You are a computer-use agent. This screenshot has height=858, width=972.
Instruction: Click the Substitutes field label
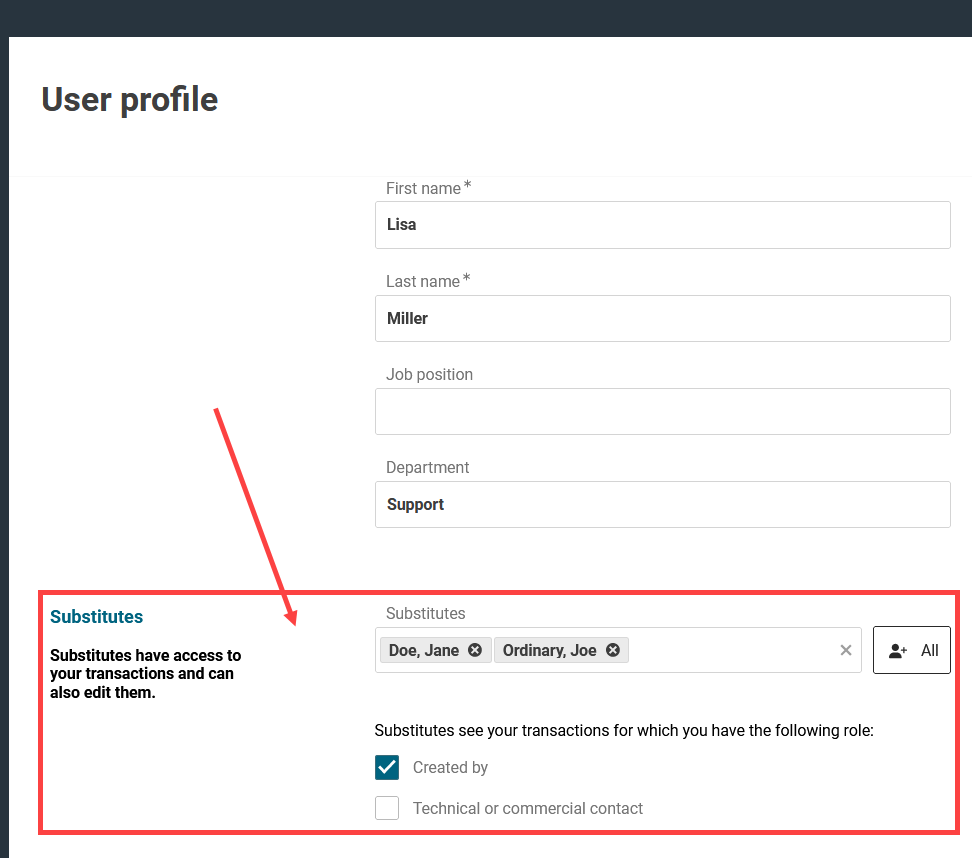(425, 613)
